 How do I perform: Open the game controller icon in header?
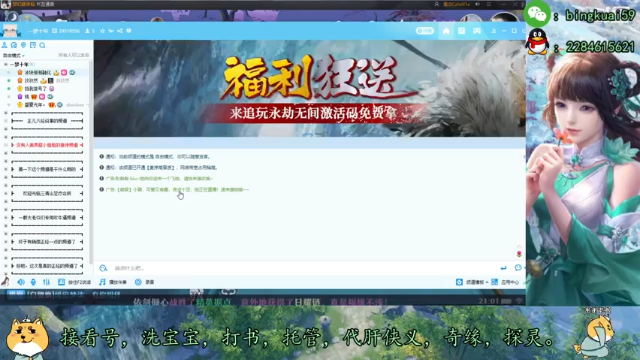tap(477, 31)
